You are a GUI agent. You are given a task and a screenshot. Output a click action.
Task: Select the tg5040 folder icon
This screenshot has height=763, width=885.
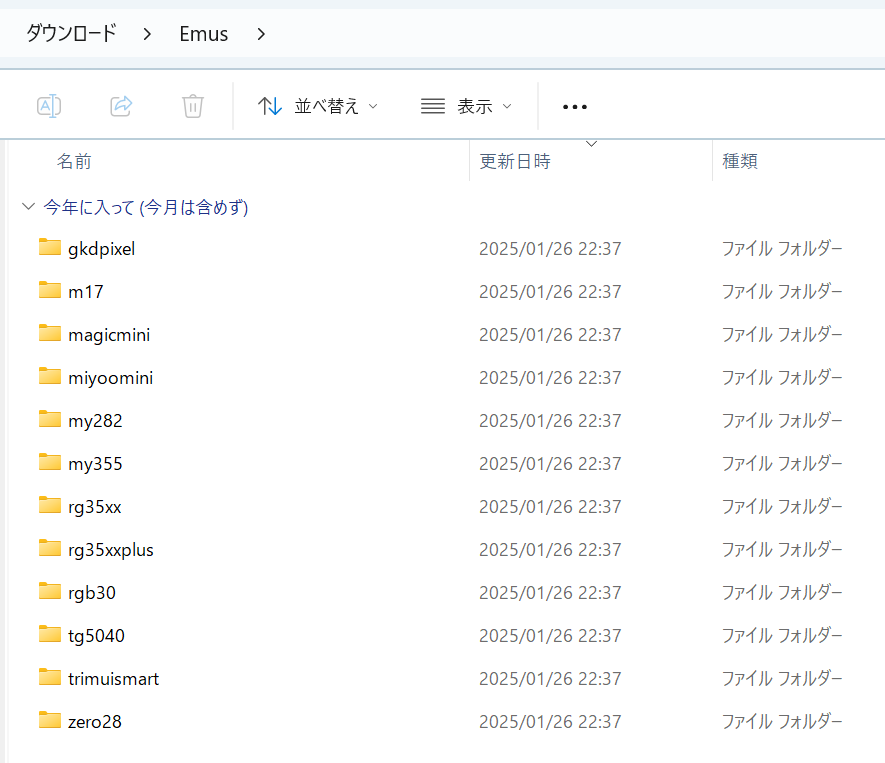click(50, 634)
